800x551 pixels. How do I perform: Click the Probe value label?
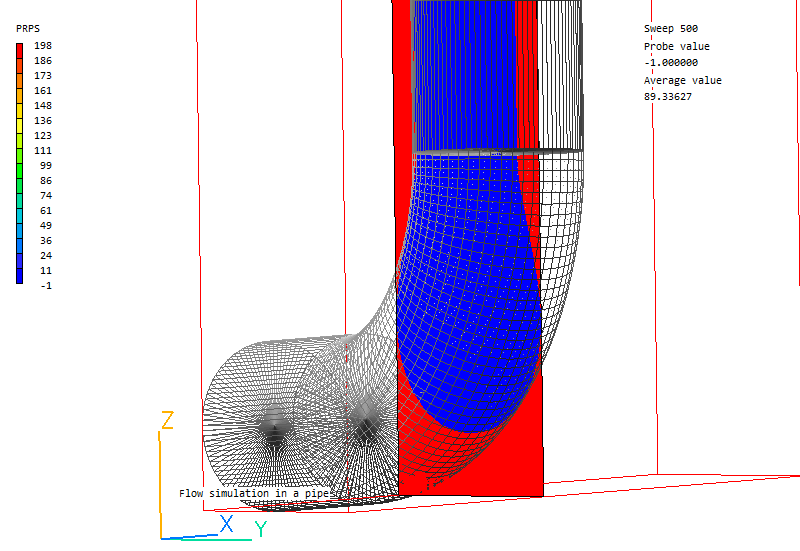point(676,46)
